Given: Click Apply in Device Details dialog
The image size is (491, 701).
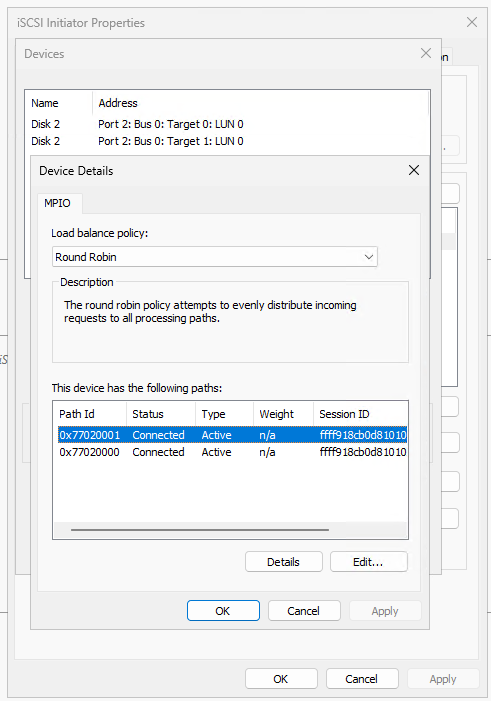Looking at the screenshot, I should pos(385,611).
